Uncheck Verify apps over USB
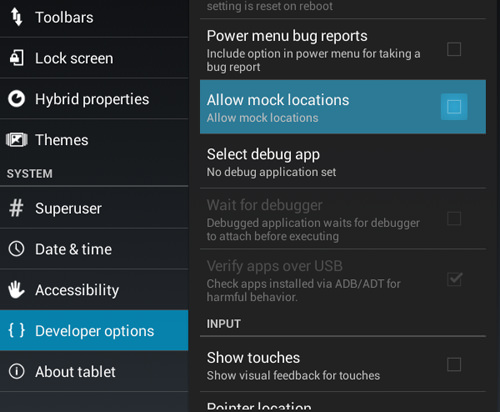This screenshot has width=500, height=412. pos(454,279)
